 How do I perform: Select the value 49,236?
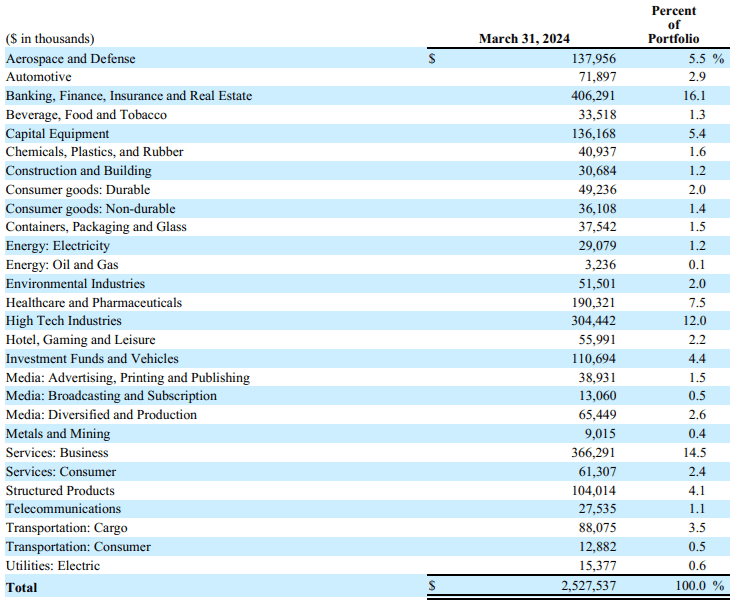(x=597, y=190)
